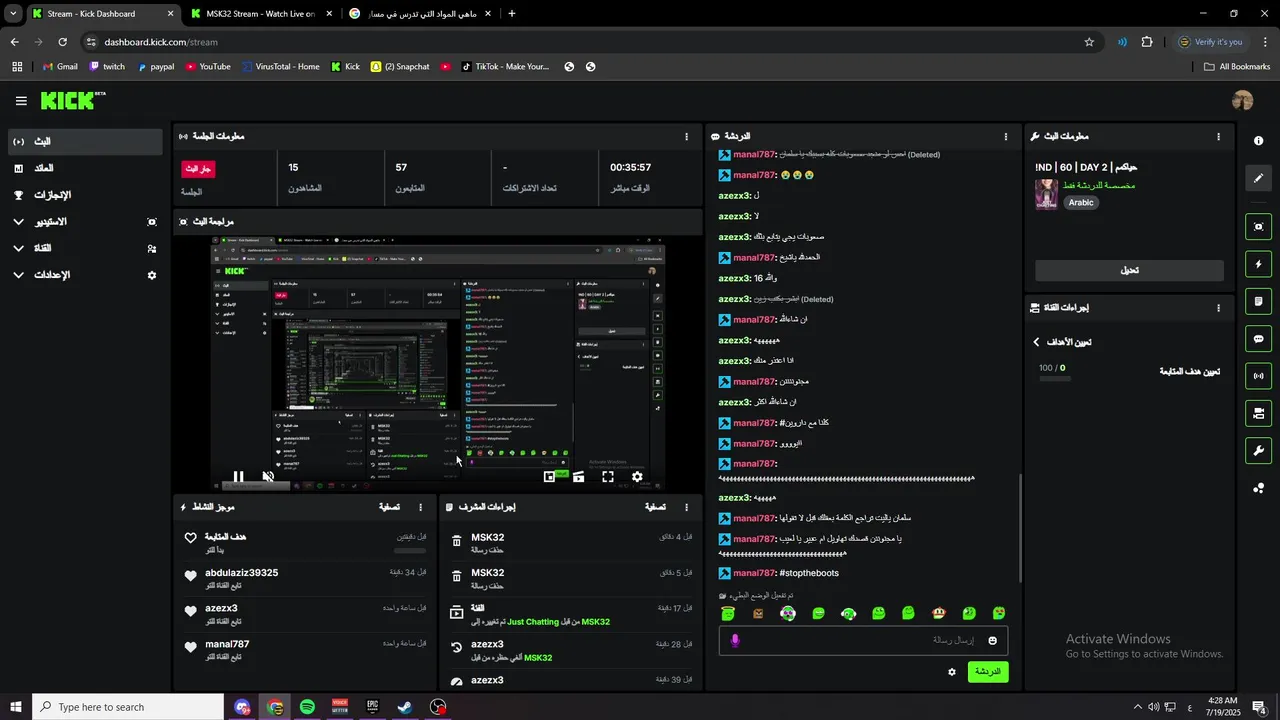
Task: Open three-dot menu of الدردشة chat panel
Action: click(1006, 136)
